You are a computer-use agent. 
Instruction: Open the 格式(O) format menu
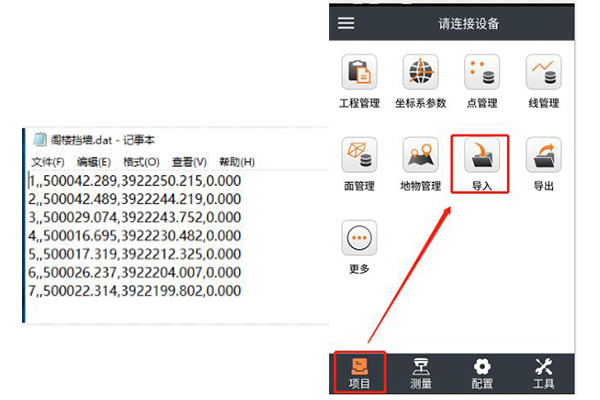(140, 162)
